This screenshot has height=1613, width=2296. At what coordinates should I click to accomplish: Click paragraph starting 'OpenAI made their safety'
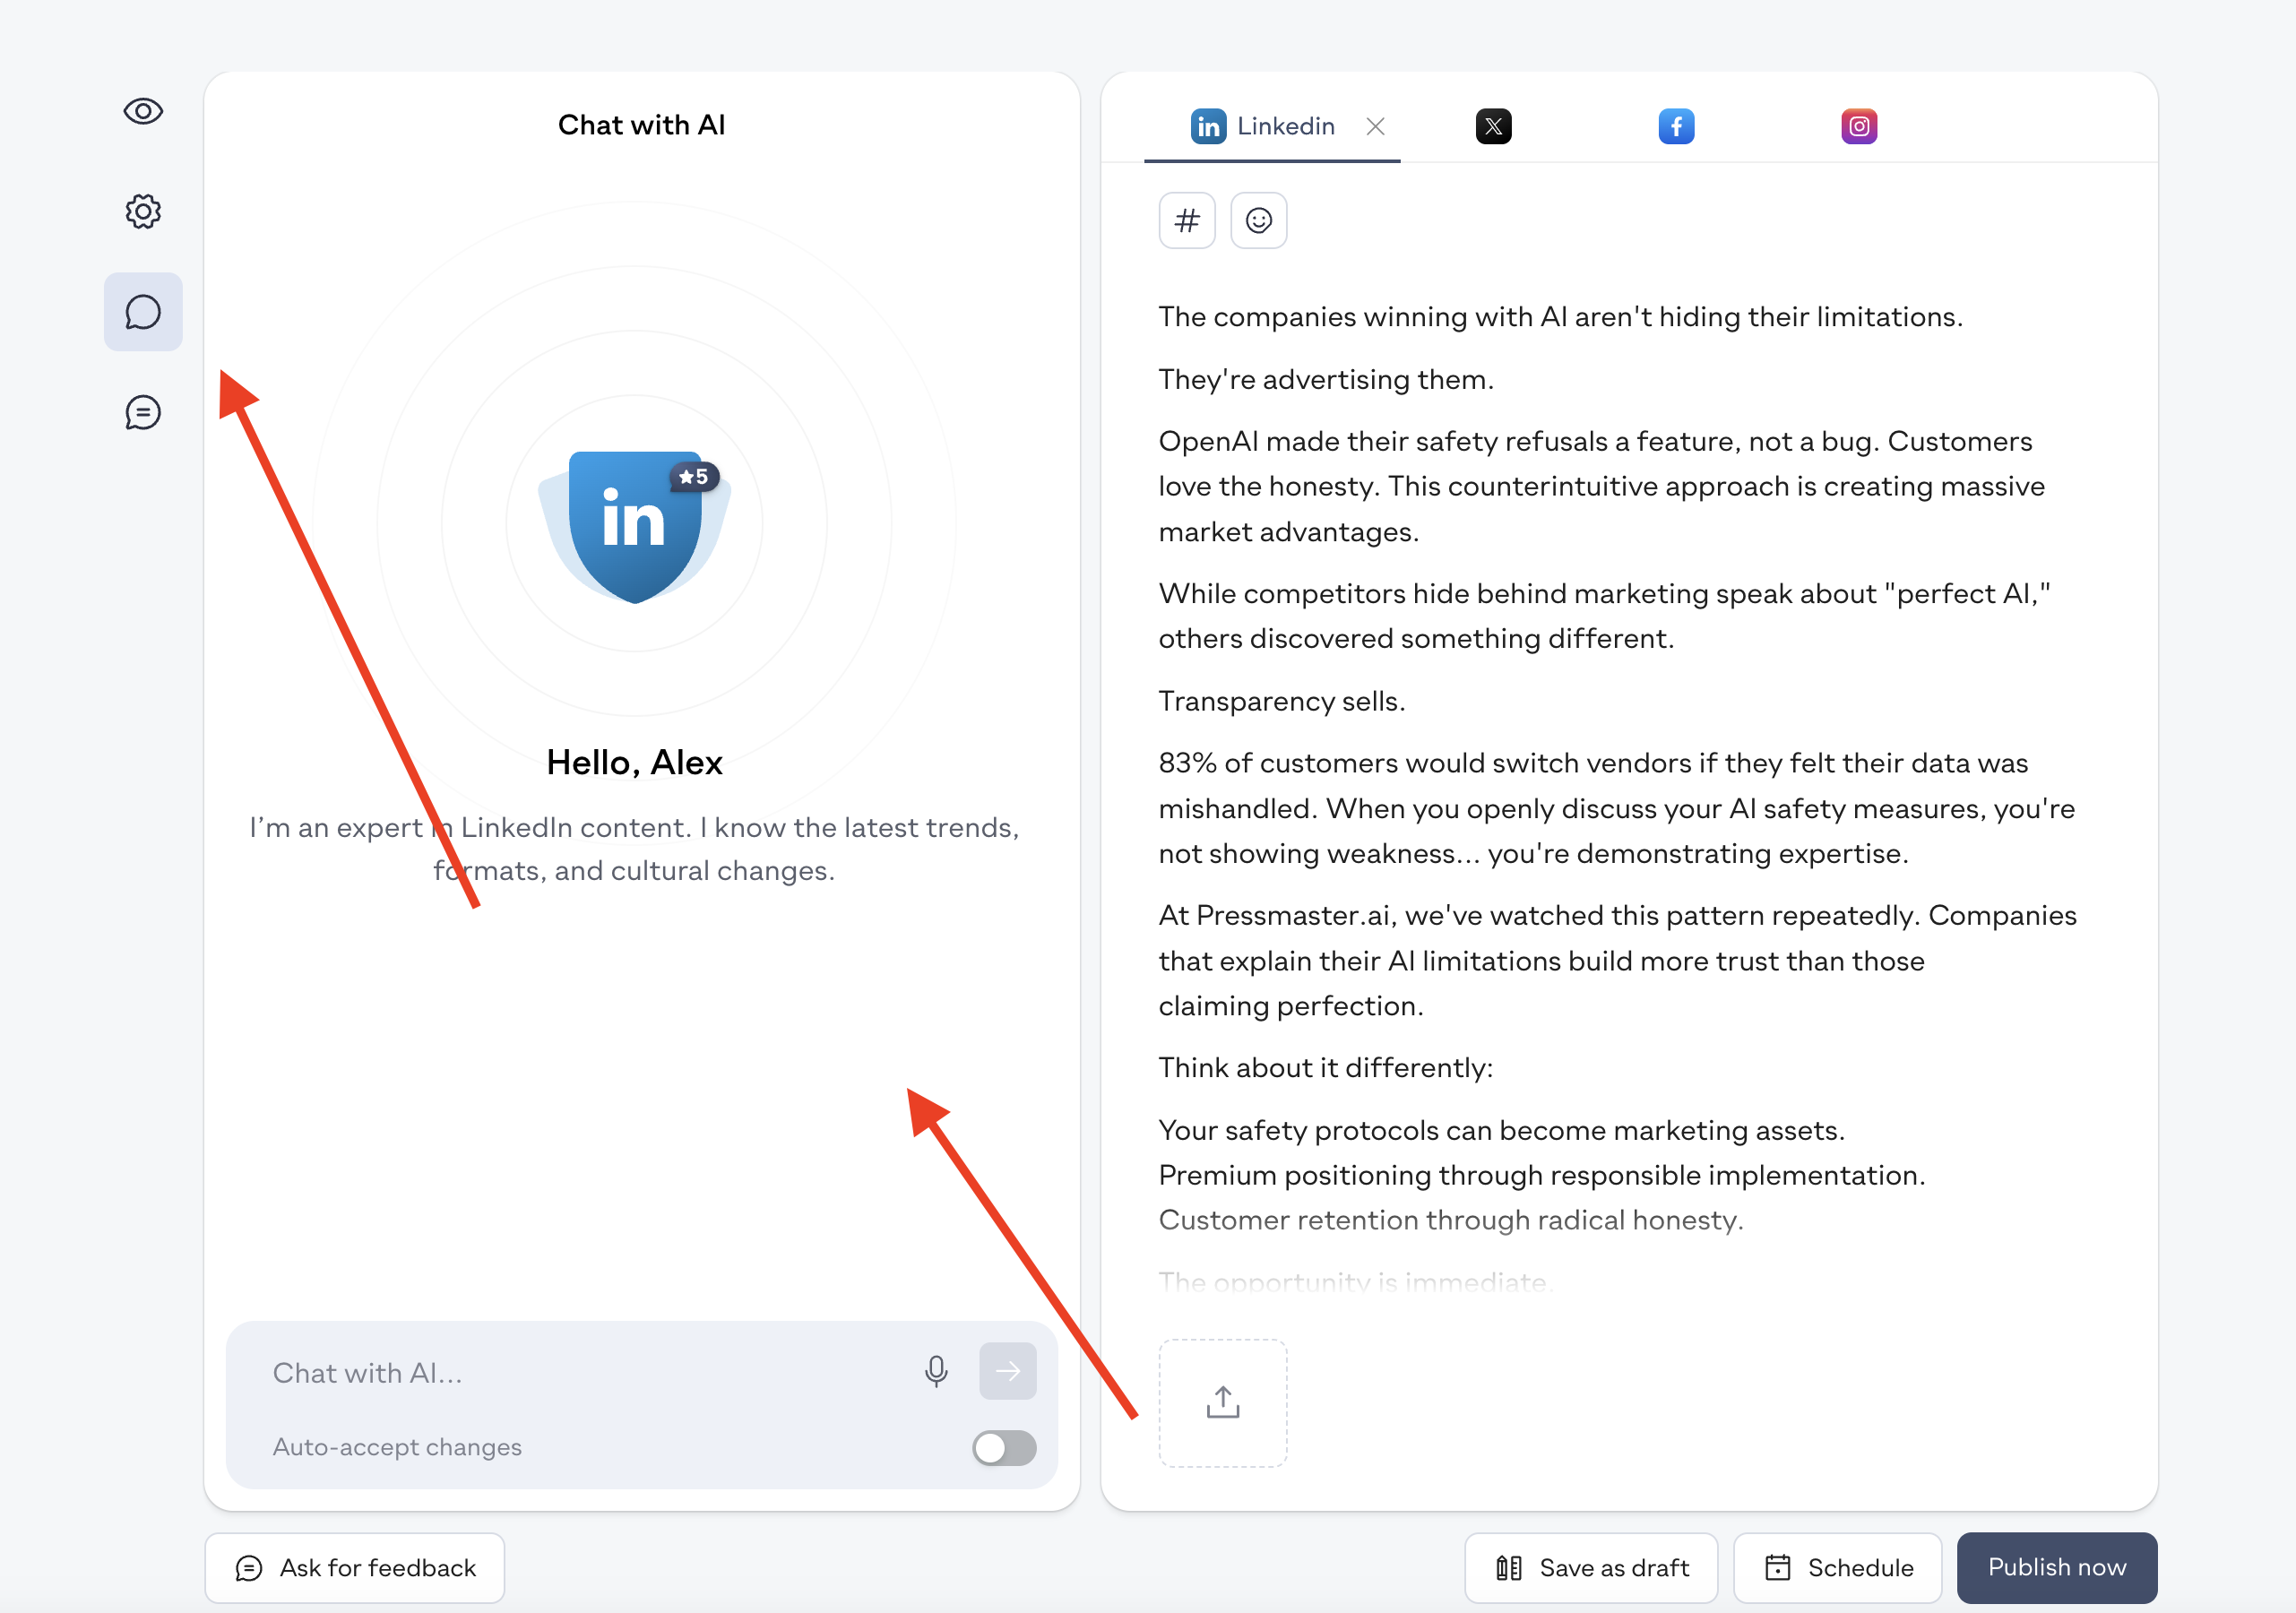tap(1601, 486)
